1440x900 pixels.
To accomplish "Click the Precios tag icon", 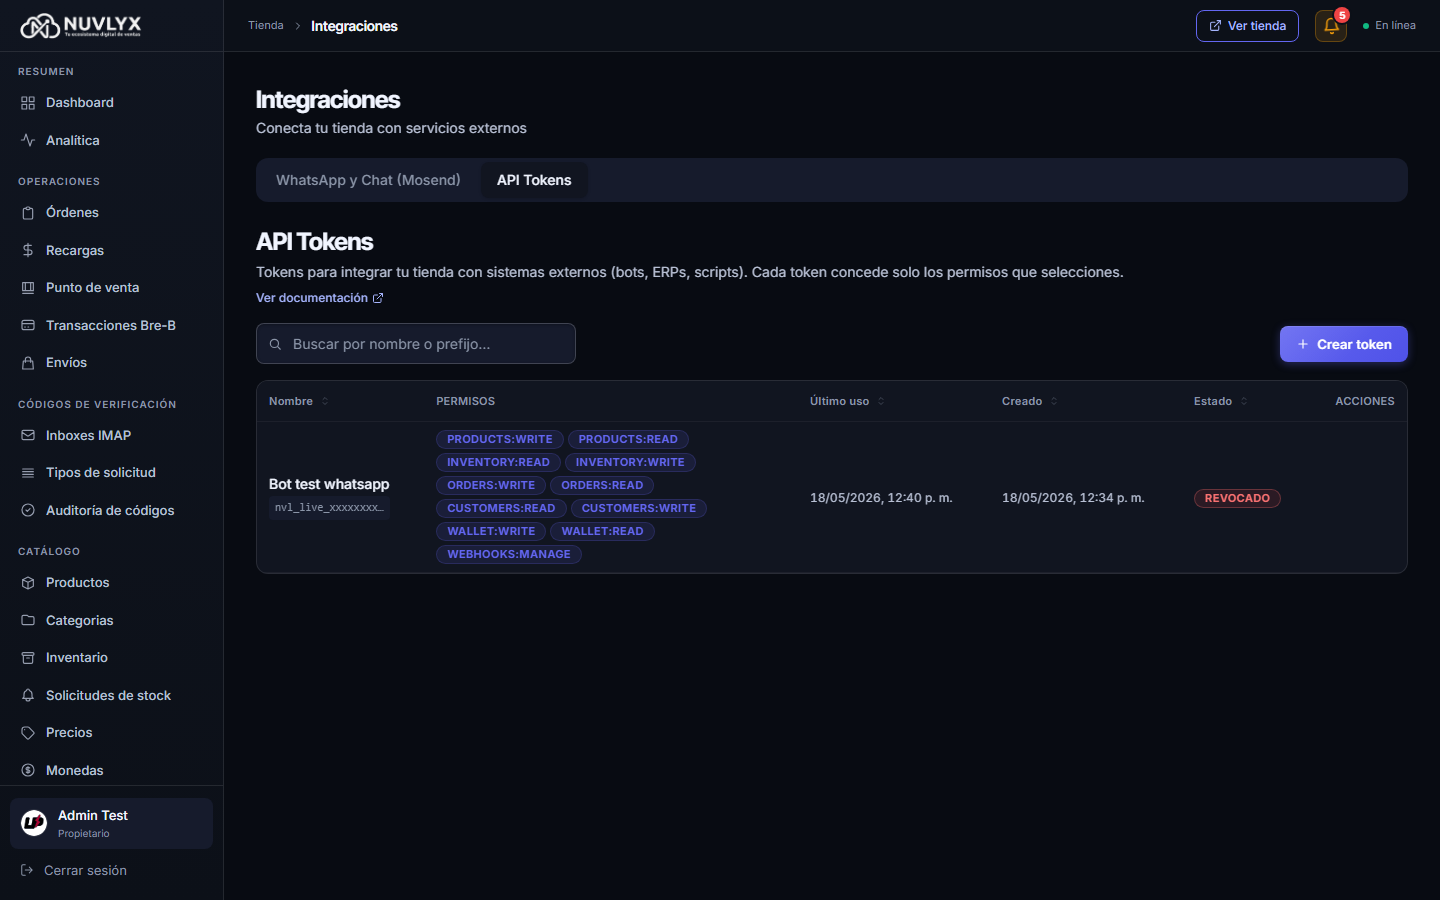I will coord(28,733).
